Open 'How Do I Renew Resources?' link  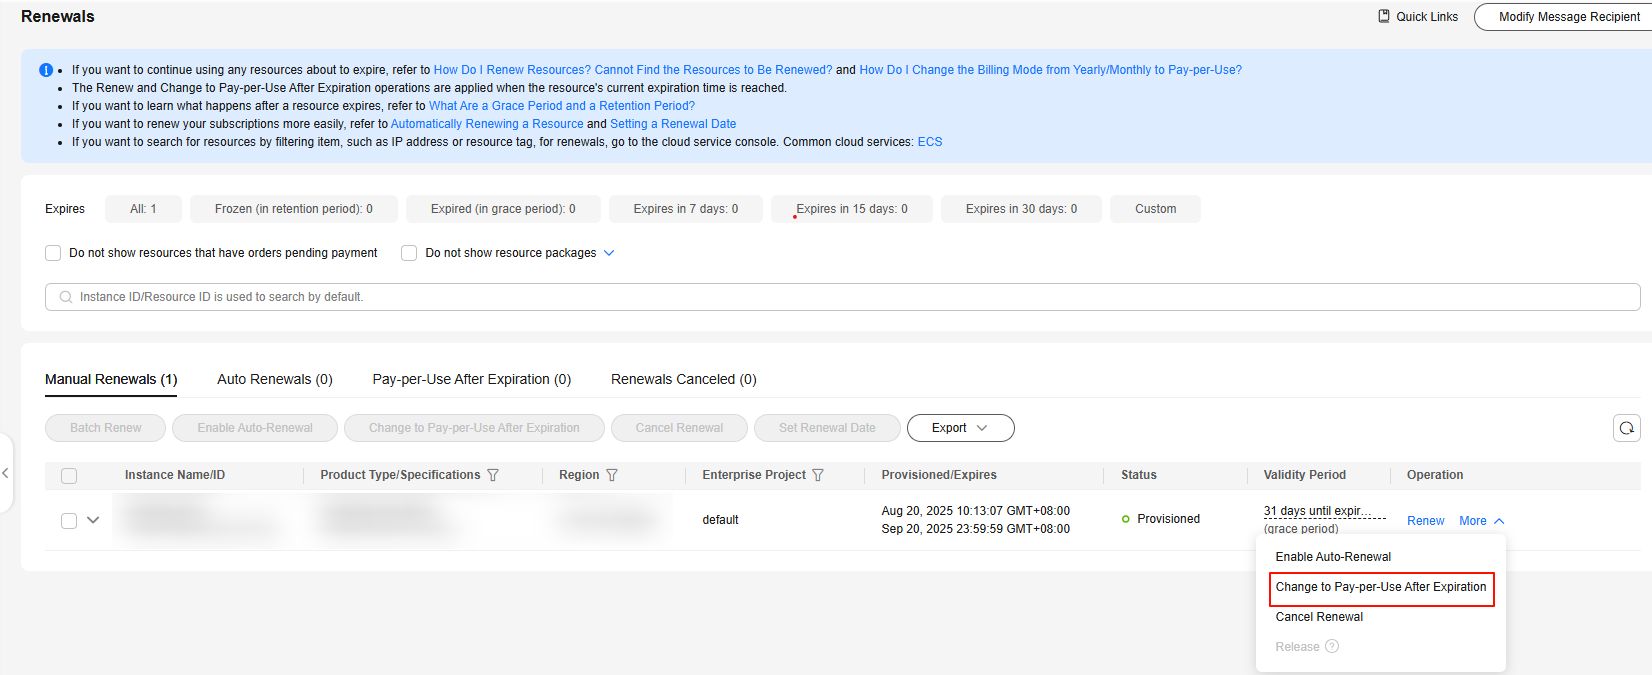click(633, 70)
